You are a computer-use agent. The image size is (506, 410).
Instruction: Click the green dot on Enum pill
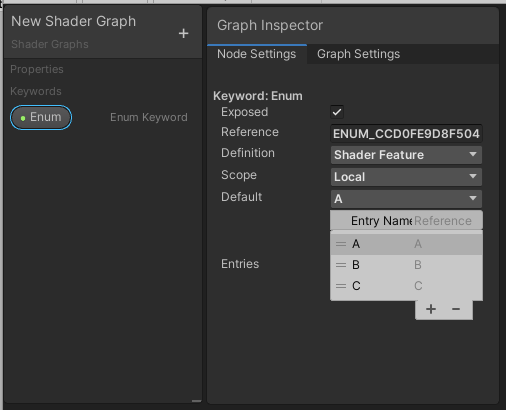pyautogui.click(x=23, y=118)
